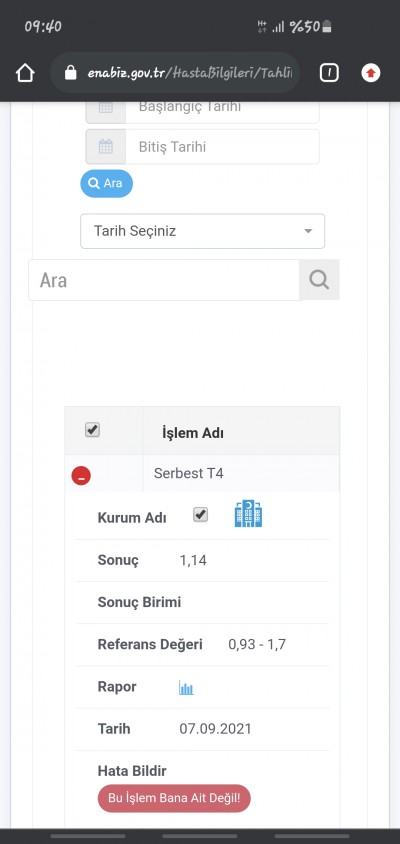Image resolution: width=400 pixels, height=844 pixels.
Task: Open the browser tab switcher icon
Action: [x=329, y=73]
